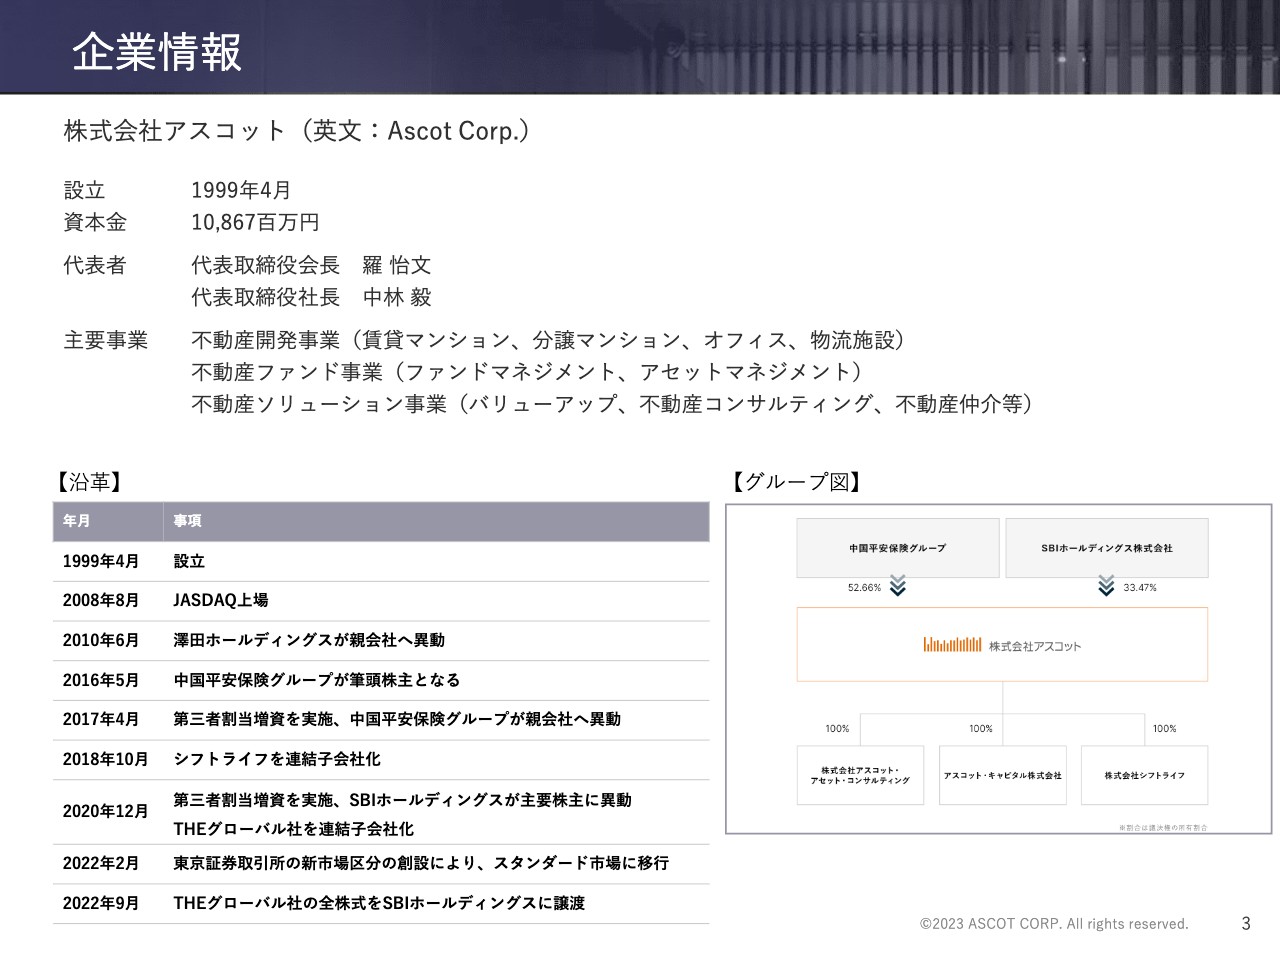Click the Ascot bar-chart logo icon
Screen dimensions: 1280x960
pos(952,645)
